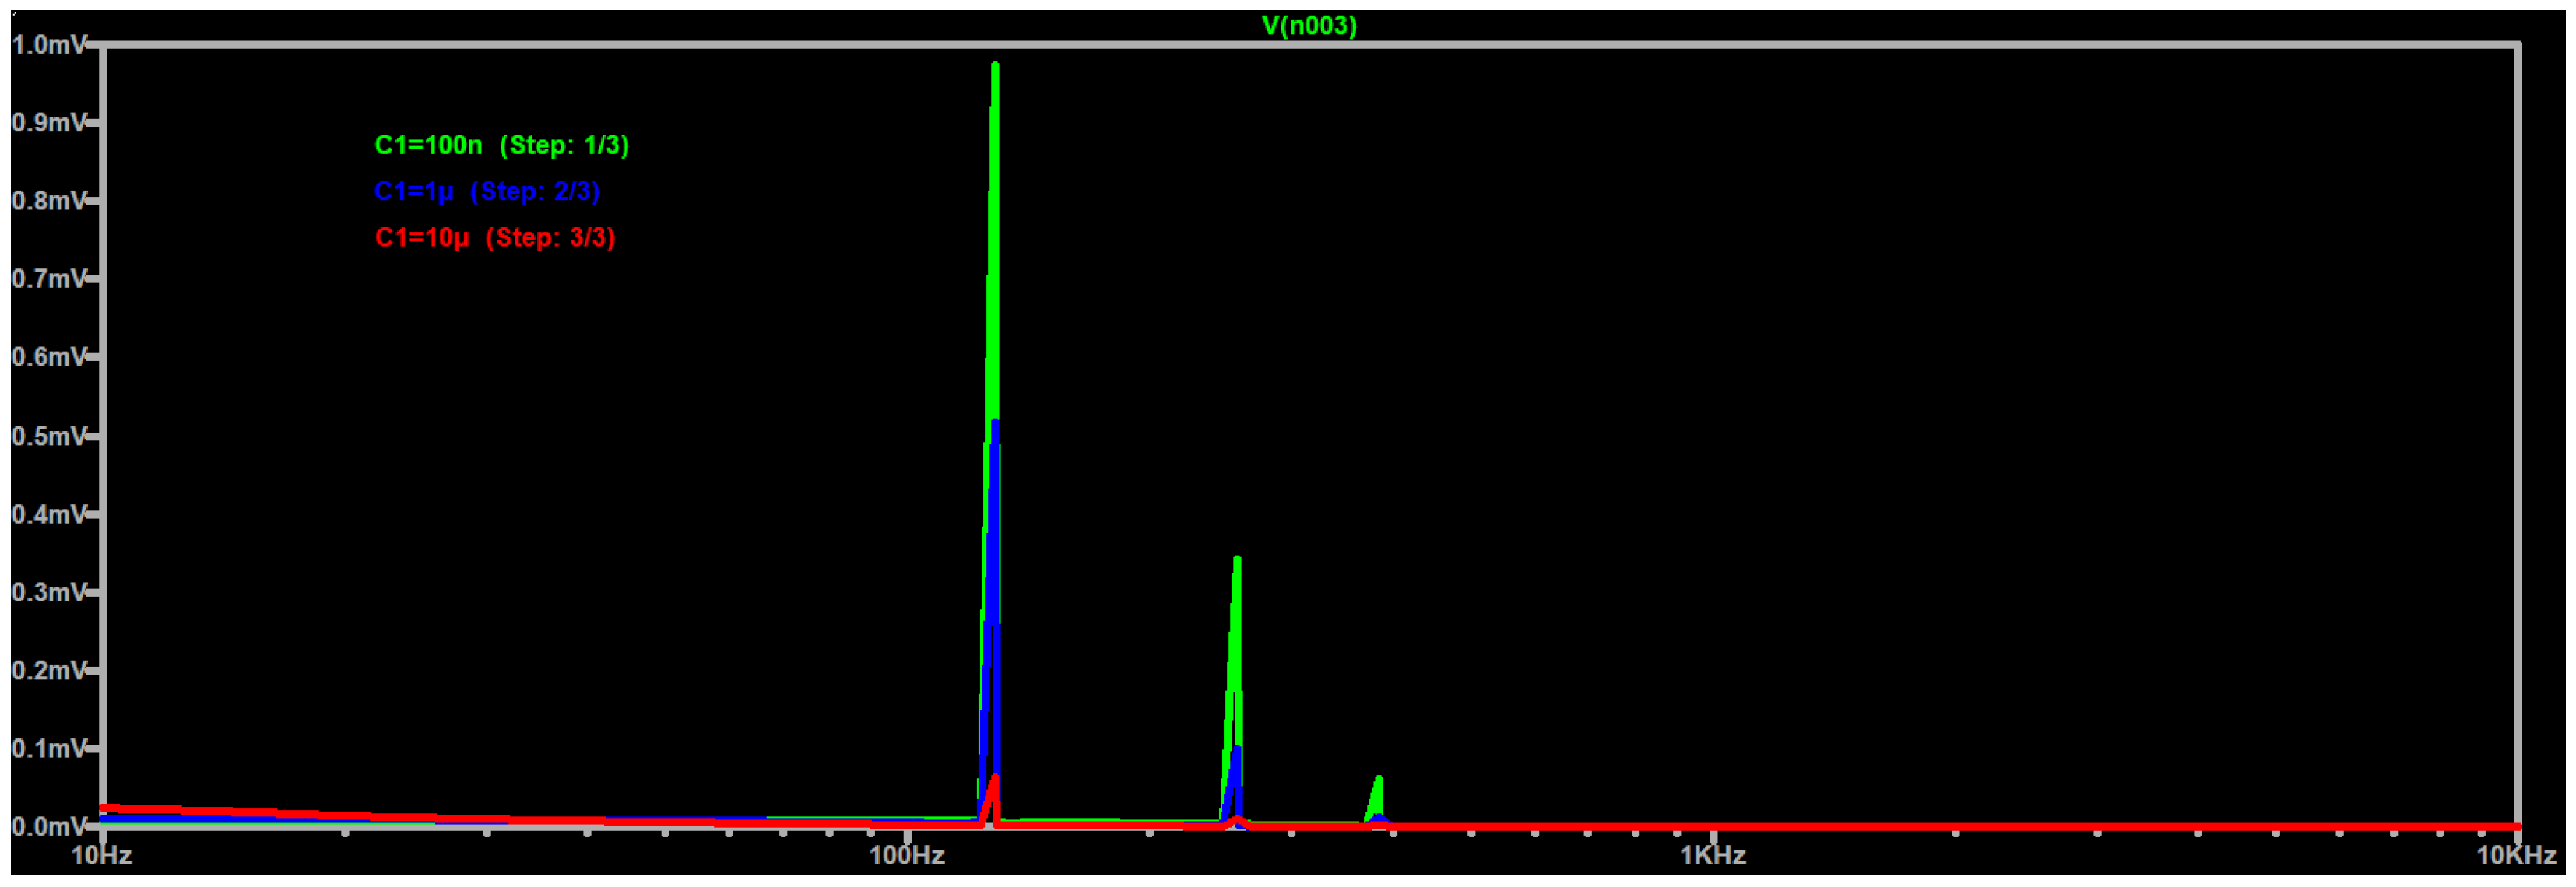Select the C1=10µ step 3/3 legend
This screenshot has width=2576, height=887.
pos(495,238)
